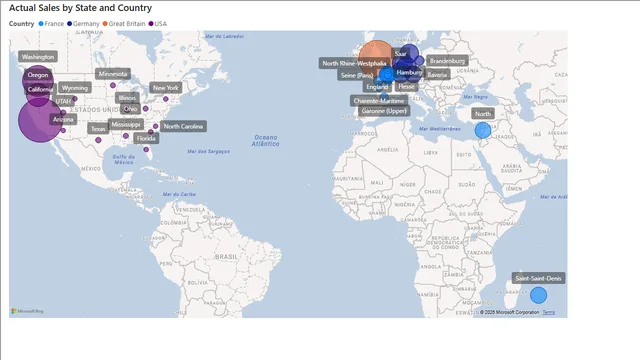Viewport: 640px width, 360px height.
Task: Click the Seine (Paris) map label
Action: click(x=357, y=75)
